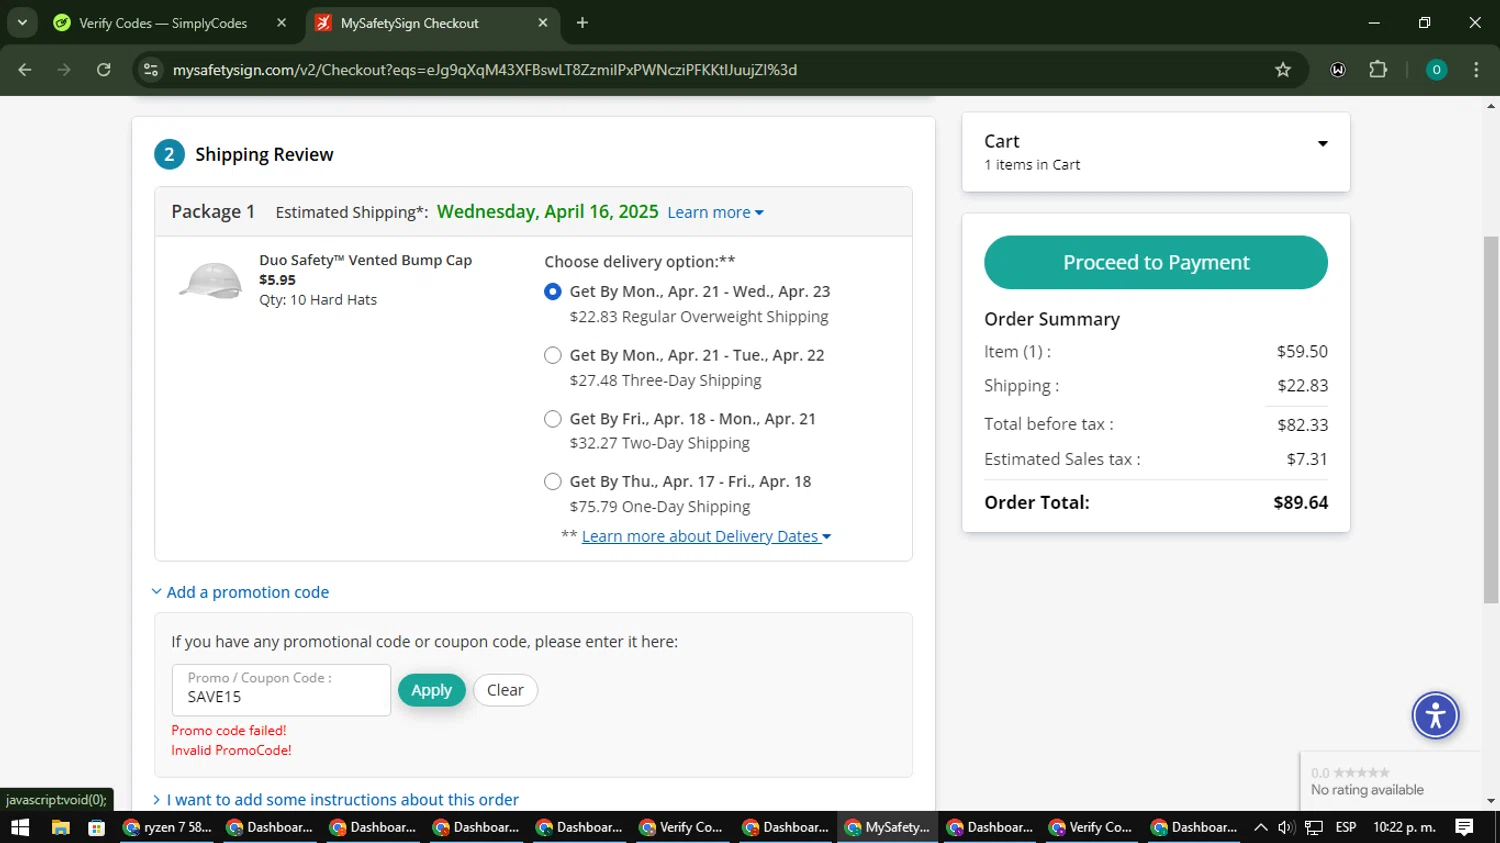
Task: Choose $75.79 One-Day Shipping option
Action: coord(553,482)
